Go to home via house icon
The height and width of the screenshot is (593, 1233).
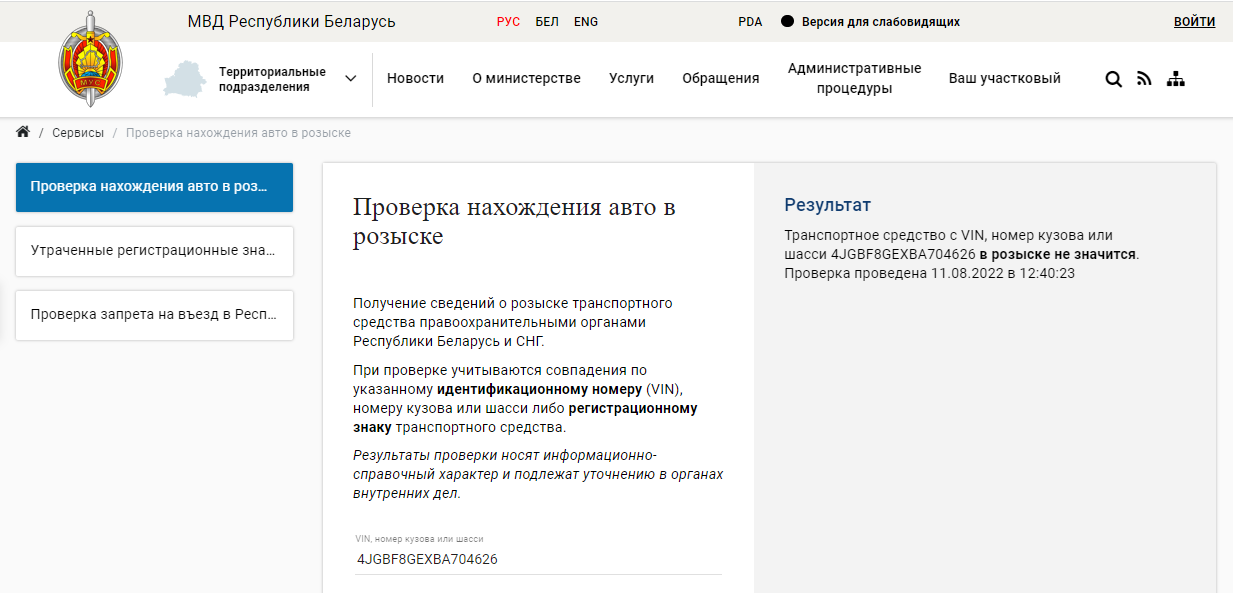(23, 132)
